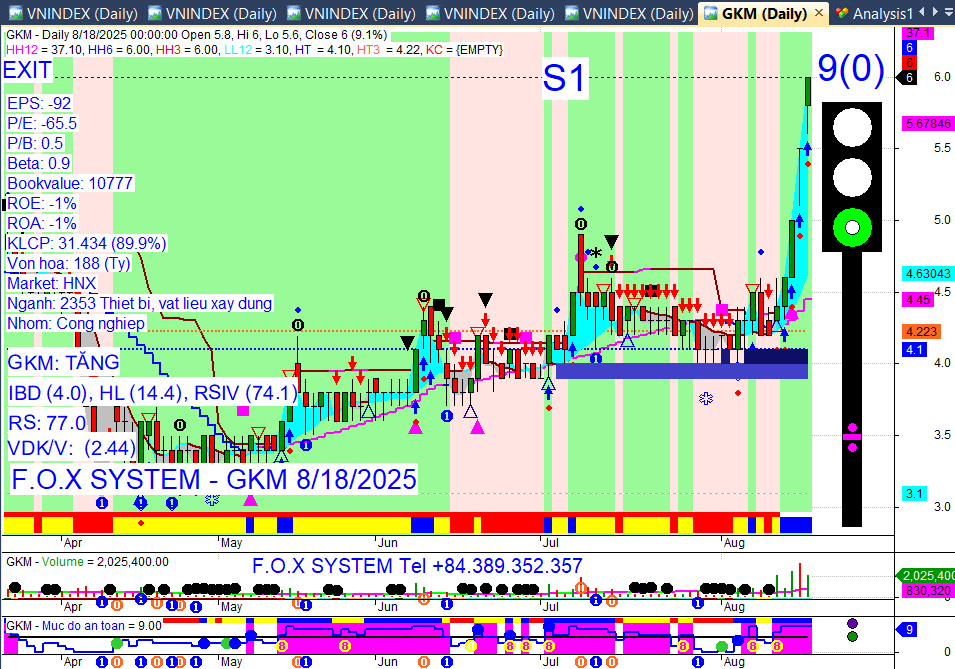
Task: Click the magenta 5.67846 axis label
Action: coord(927,124)
